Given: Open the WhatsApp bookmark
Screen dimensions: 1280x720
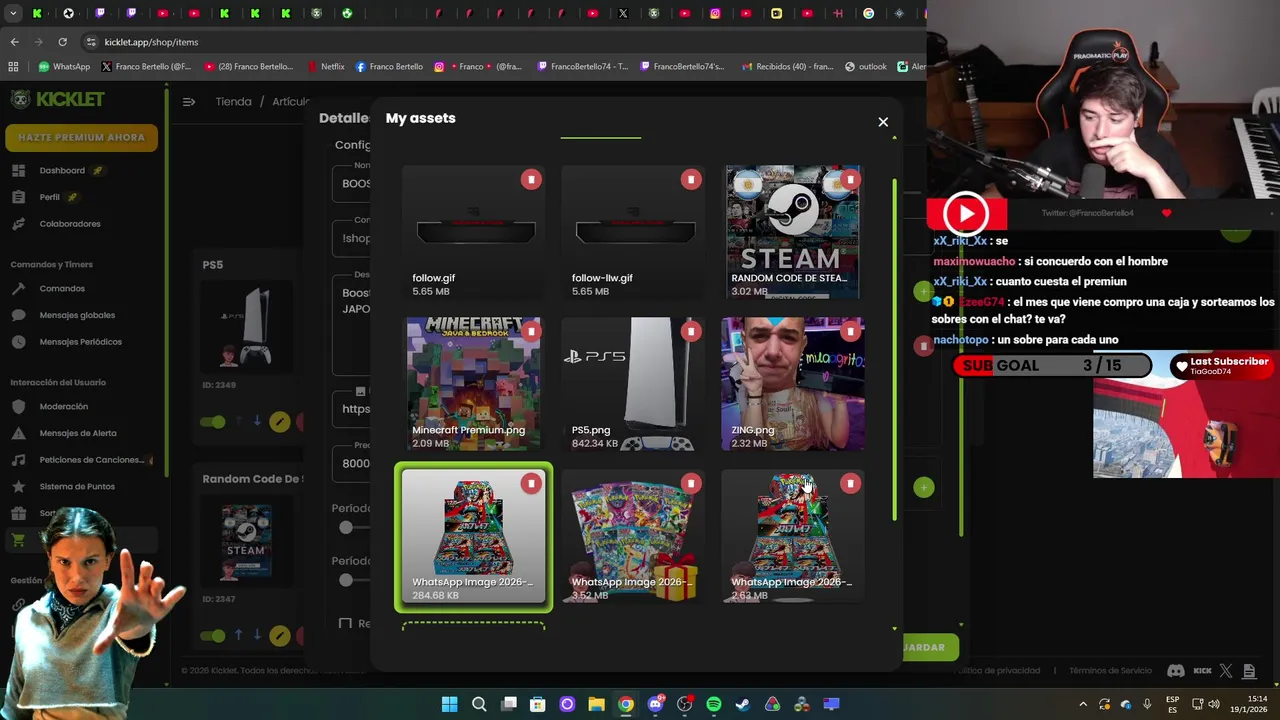Looking at the screenshot, I should pyautogui.click(x=64, y=67).
